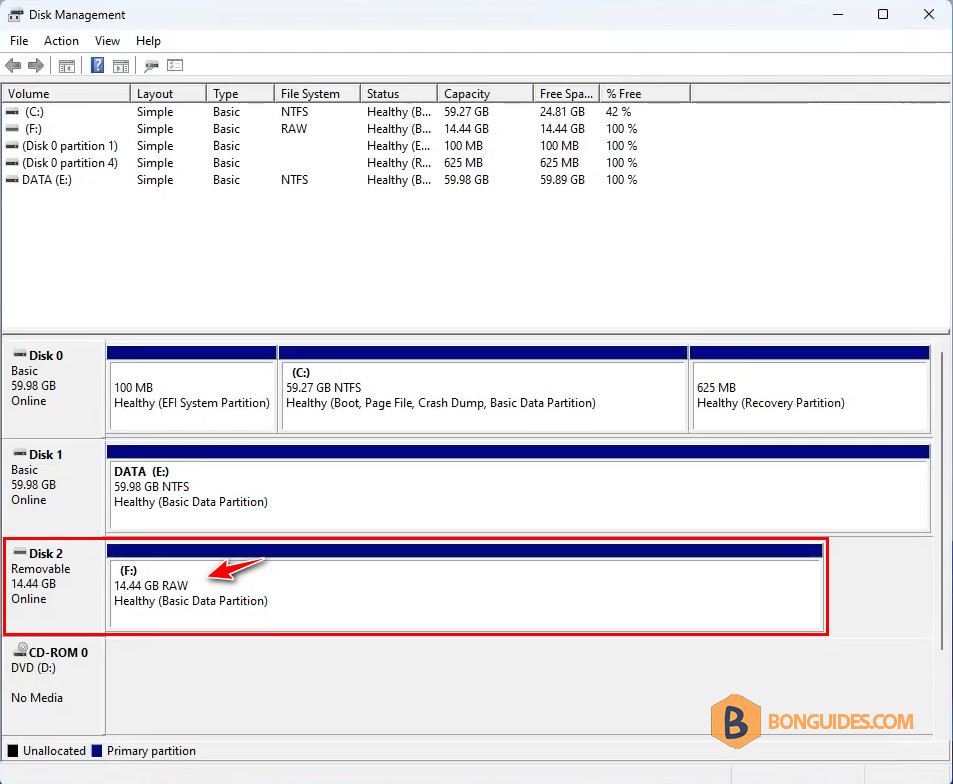This screenshot has height=784, width=953.
Task: Click the Disk 2 removable drive icon
Action: click(x=20, y=552)
